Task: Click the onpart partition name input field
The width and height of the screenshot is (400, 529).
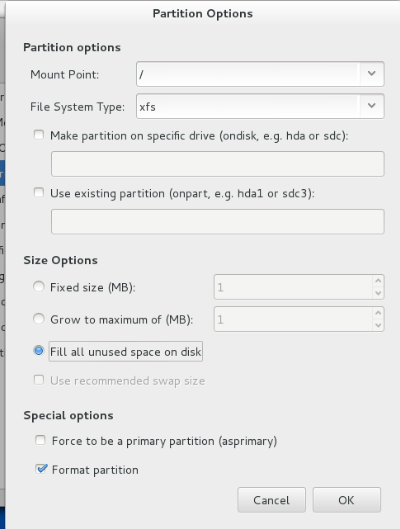Action: click(x=218, y=222)
